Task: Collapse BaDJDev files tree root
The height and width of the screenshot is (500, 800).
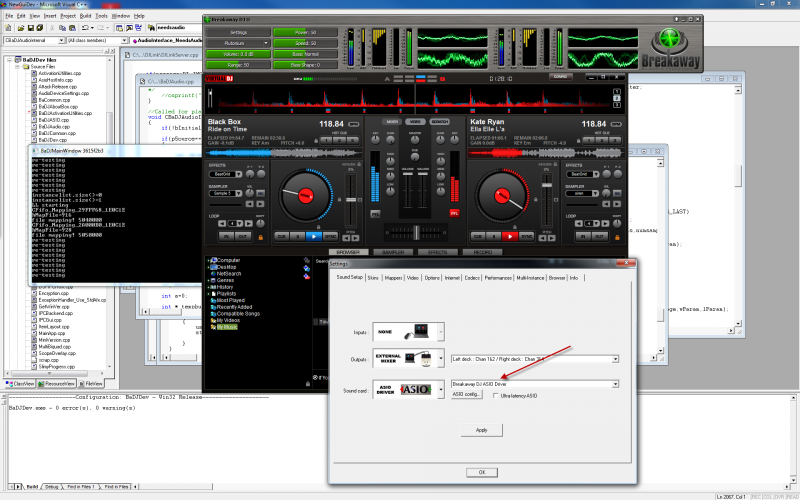Action: coord(9,60)
